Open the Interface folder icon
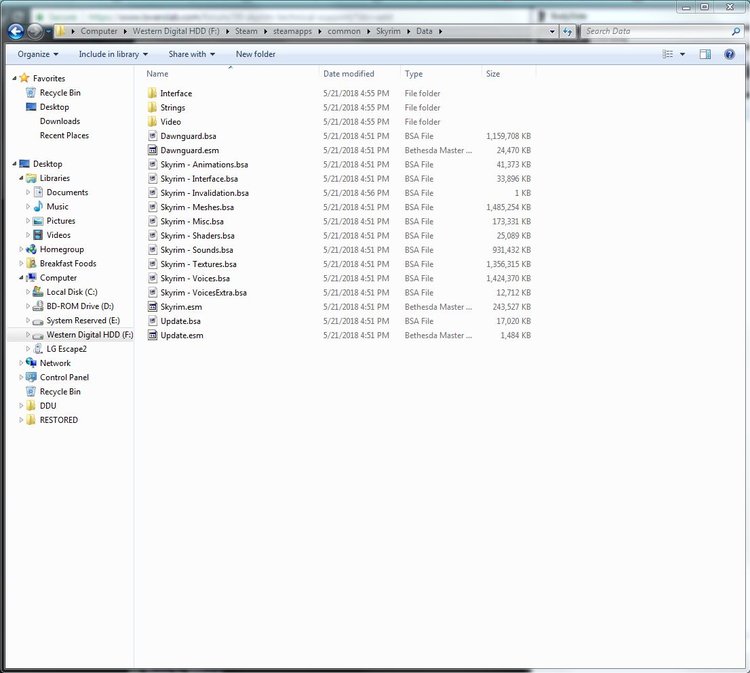 coord(152,93)
